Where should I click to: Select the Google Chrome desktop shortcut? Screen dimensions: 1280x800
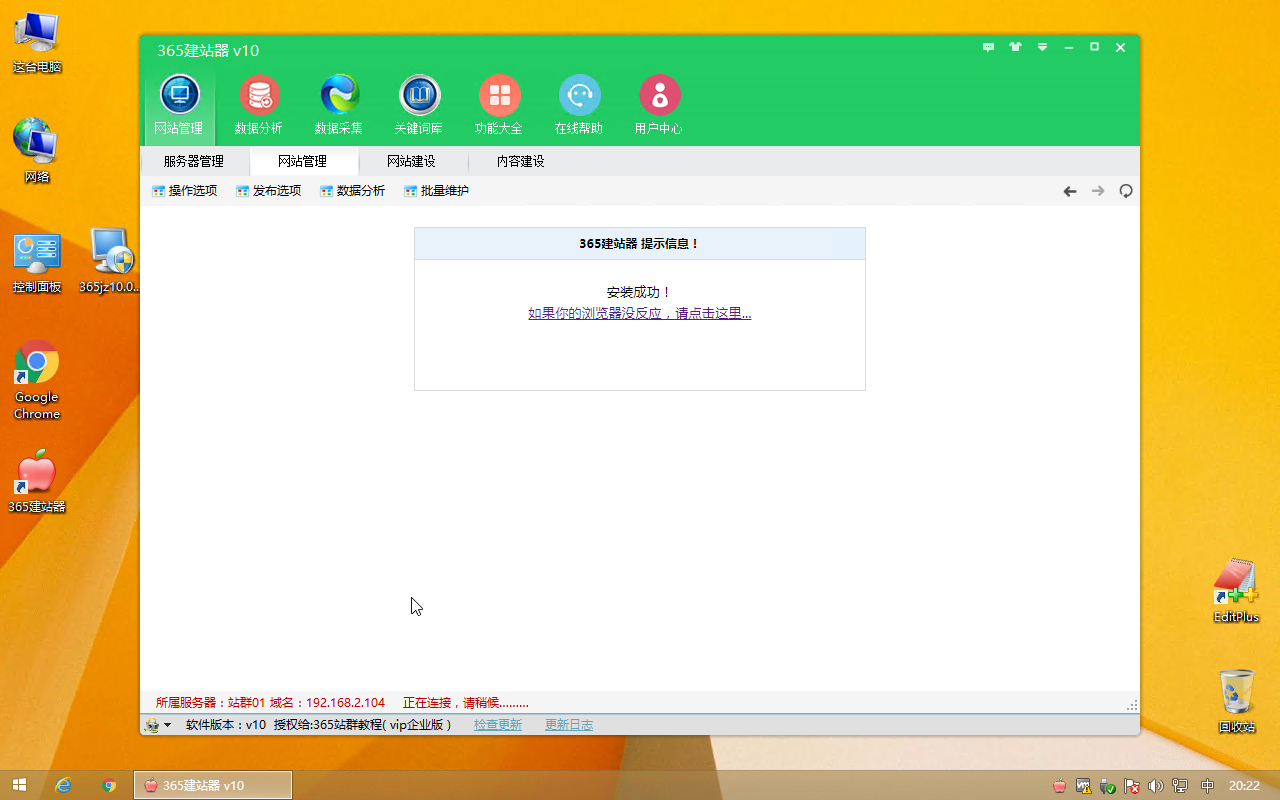point(37,379)
